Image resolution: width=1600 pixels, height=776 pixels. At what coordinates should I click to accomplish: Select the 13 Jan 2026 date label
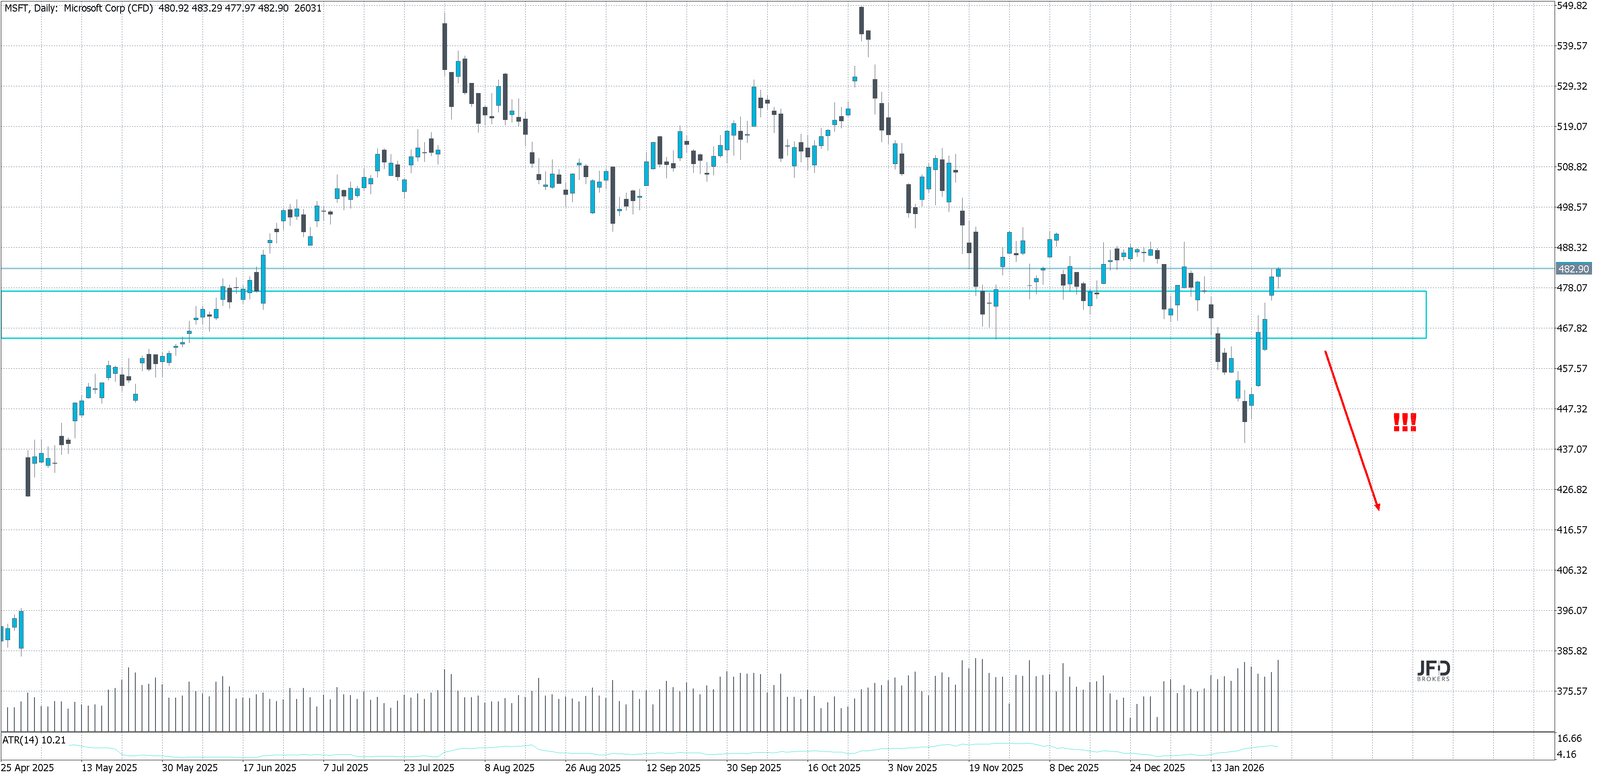[1237, 768]
